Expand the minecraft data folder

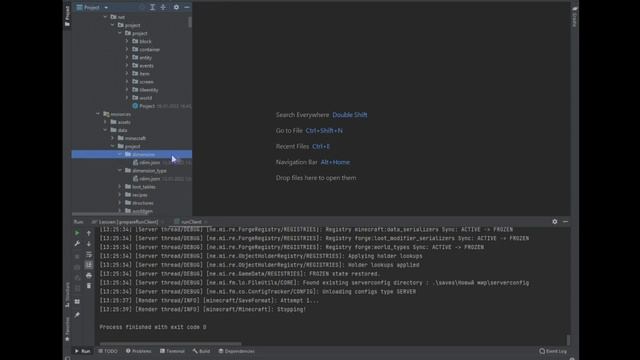(x=112, y=138)
